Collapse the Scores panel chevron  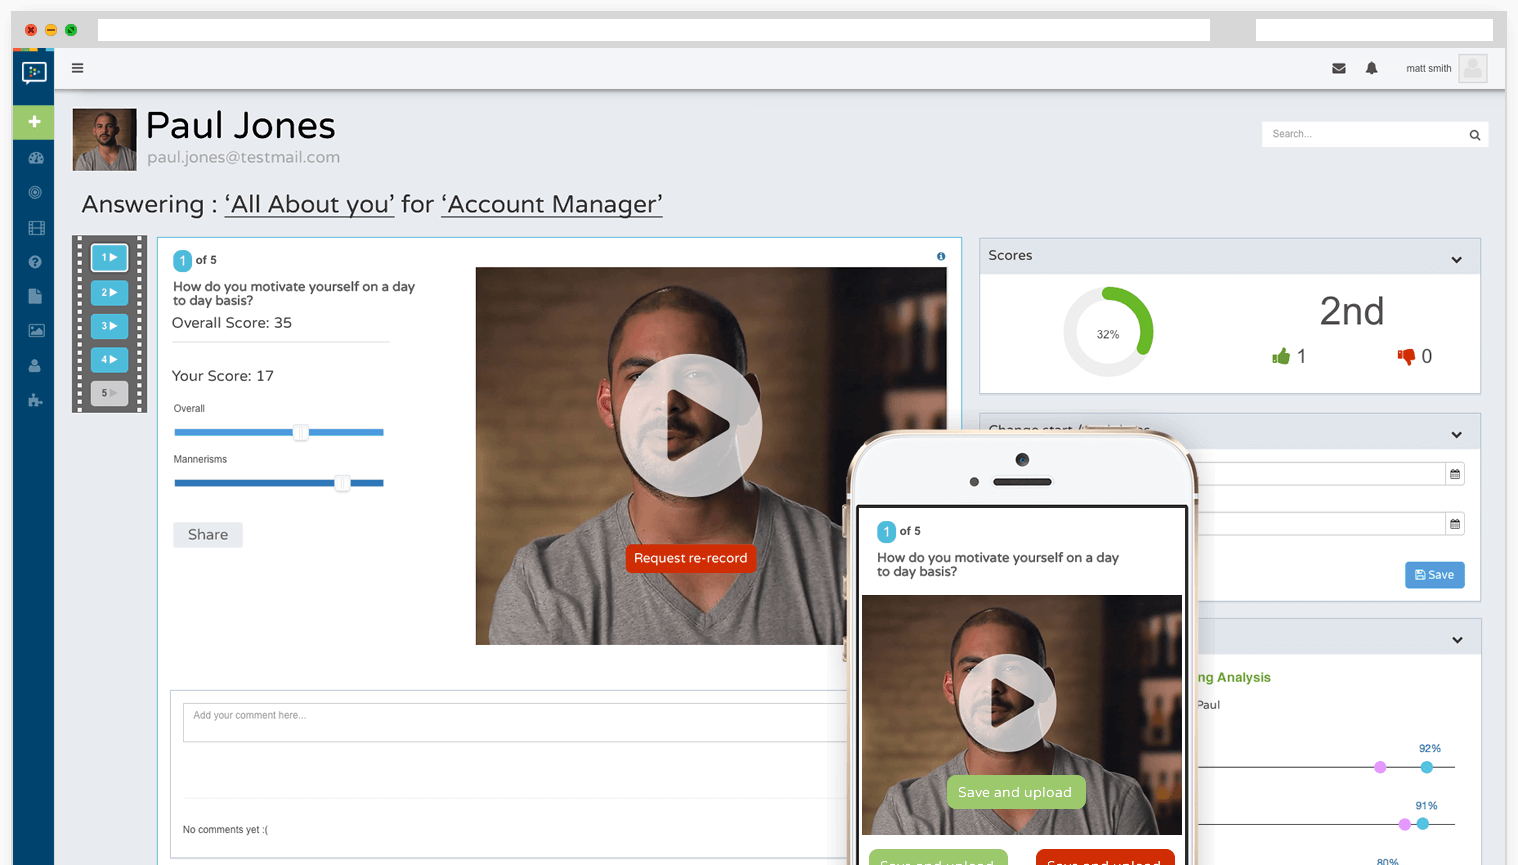[1456, 260]
